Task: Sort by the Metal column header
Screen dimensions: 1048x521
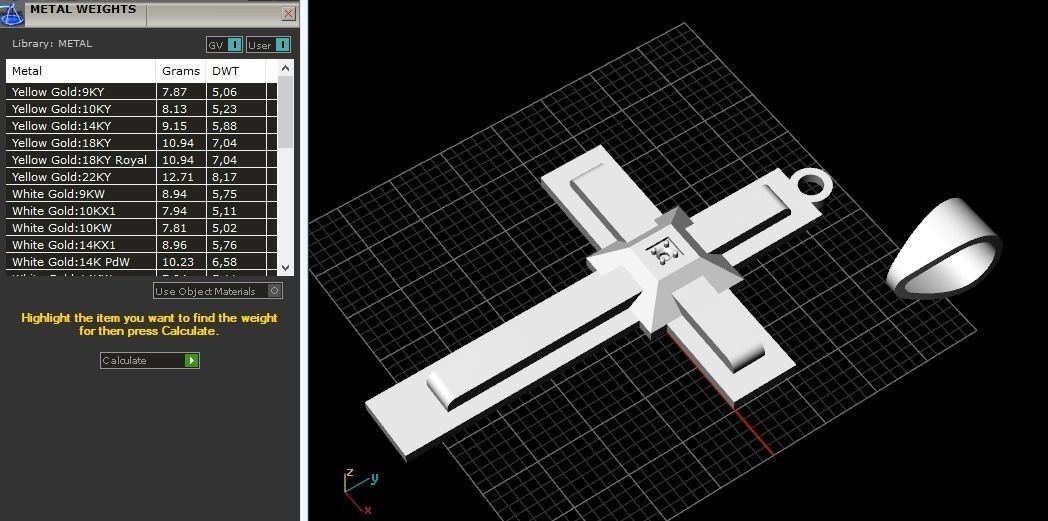Action: pos(81,71)
